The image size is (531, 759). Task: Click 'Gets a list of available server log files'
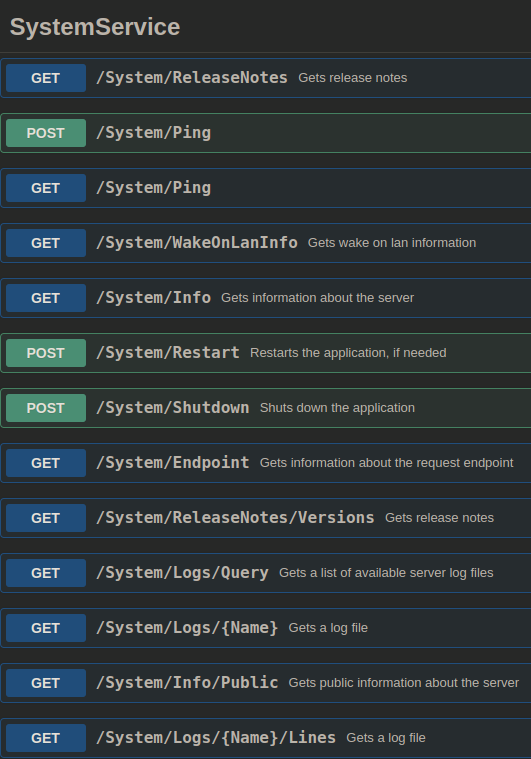click(x=386, y=573)
